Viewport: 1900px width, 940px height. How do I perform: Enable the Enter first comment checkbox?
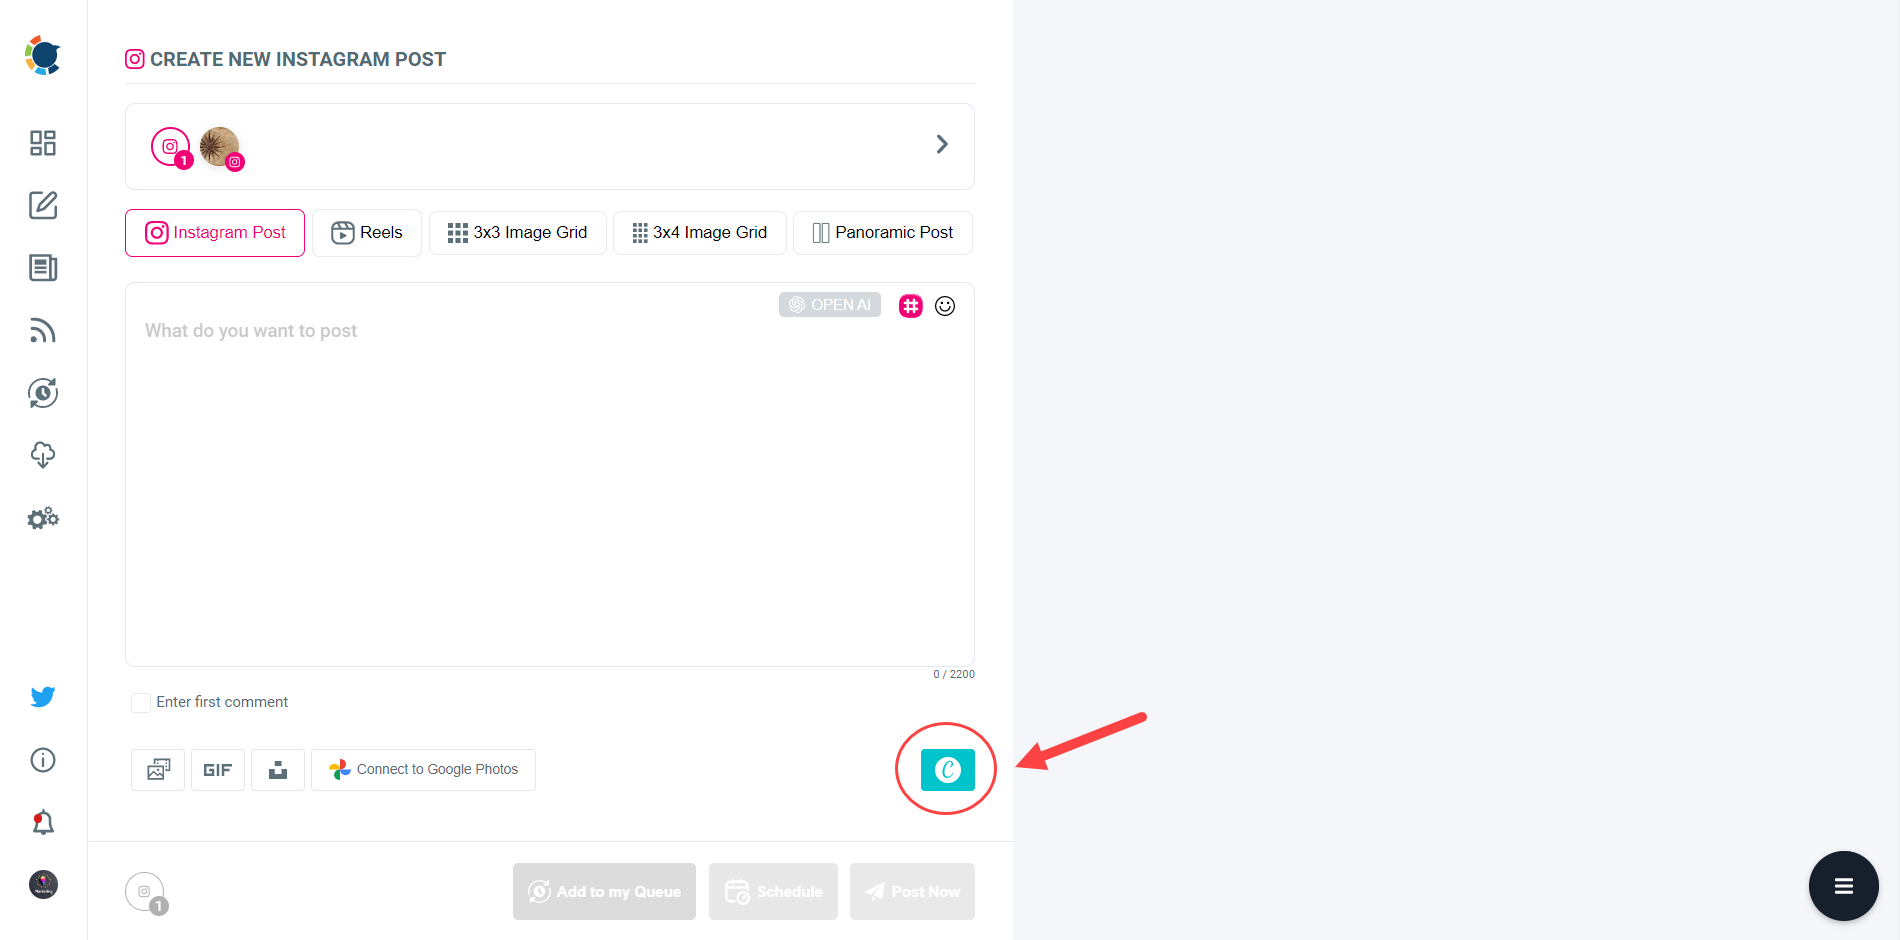click(x=140, y=702)
